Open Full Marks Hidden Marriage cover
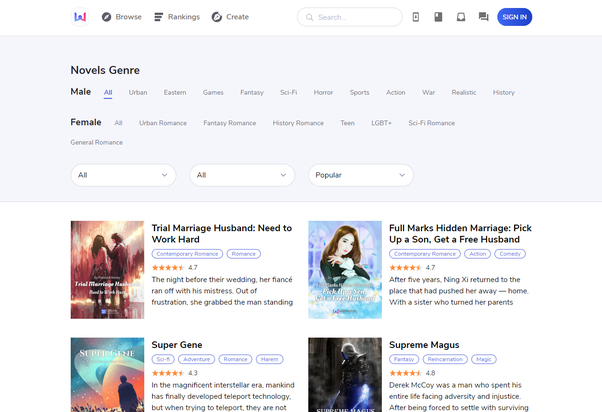The height and width of the screenshot is (412, 602). point(345,270)
